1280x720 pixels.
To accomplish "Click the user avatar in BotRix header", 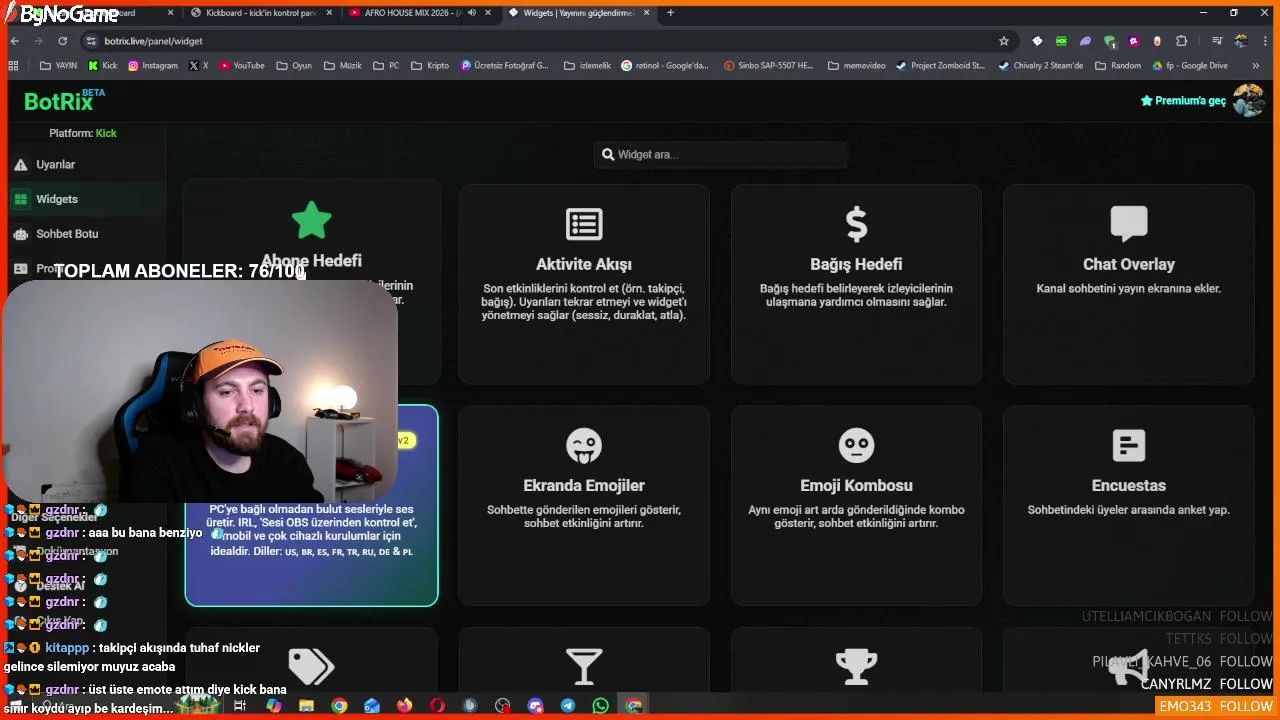I will pos(1248,100).
